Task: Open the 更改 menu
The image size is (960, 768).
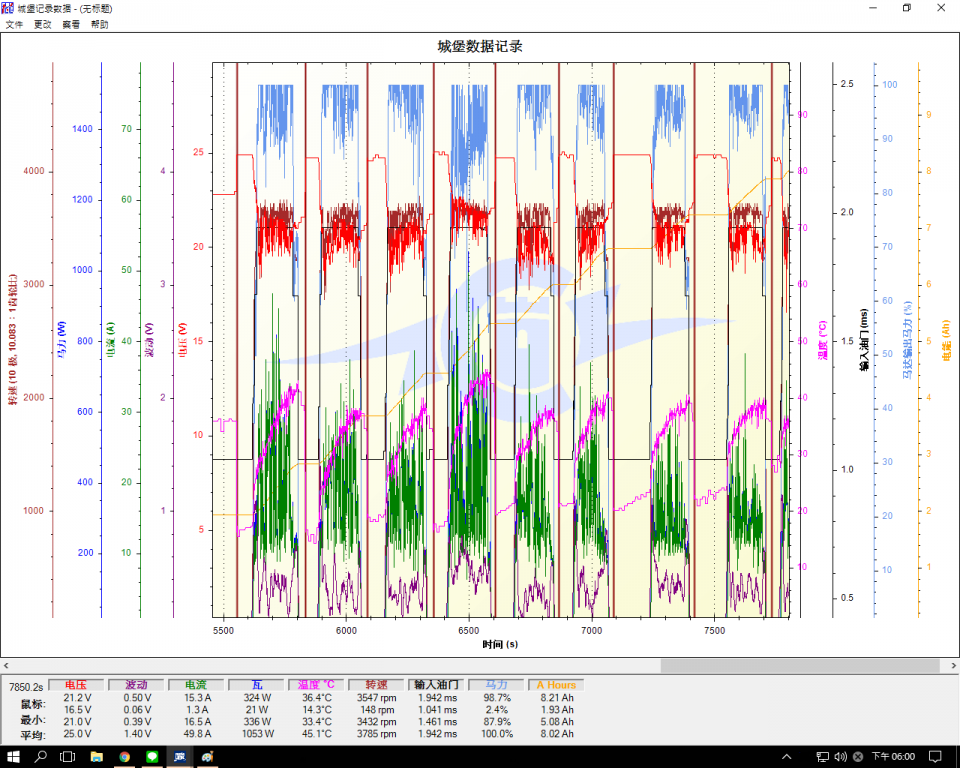Action: coord(42,24)
